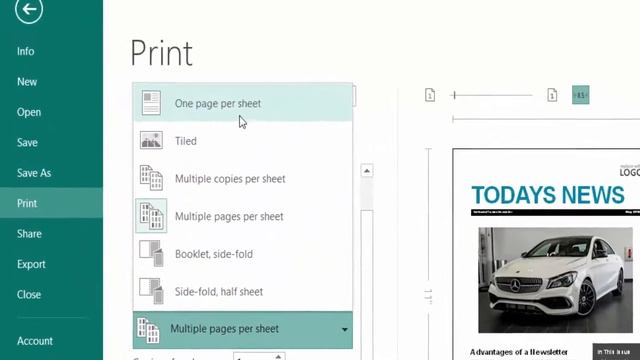
Task: Click Save in the sidebar
Action: coord(27,142)
